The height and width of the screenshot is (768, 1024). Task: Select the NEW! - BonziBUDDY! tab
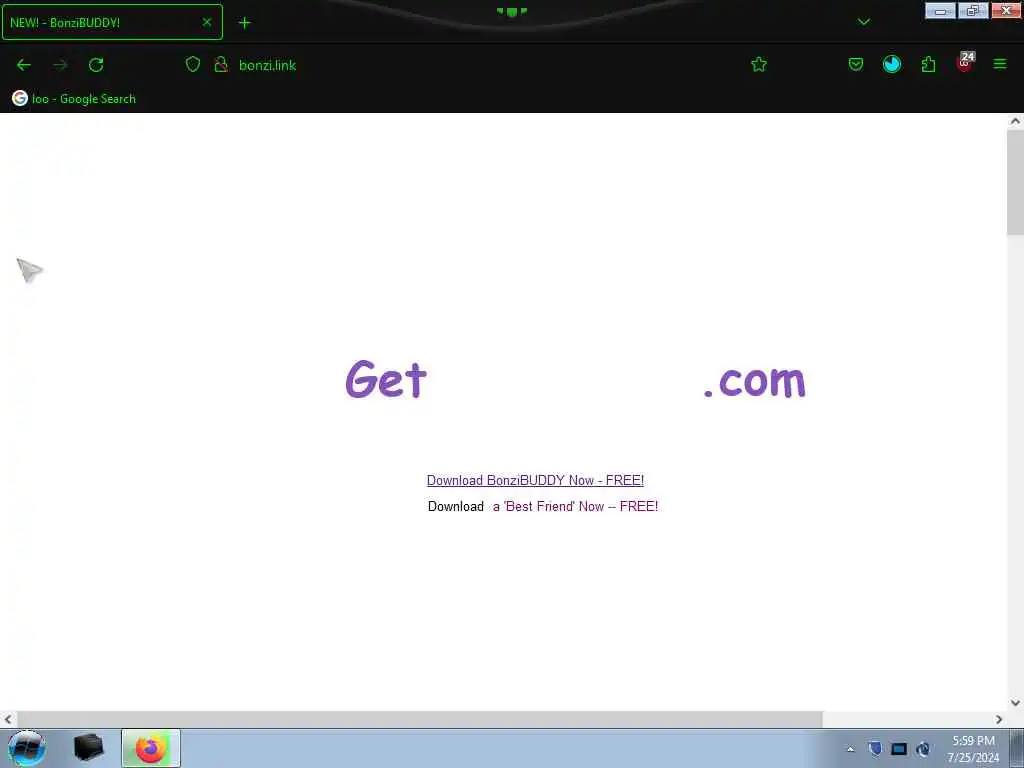coord(112,22)
